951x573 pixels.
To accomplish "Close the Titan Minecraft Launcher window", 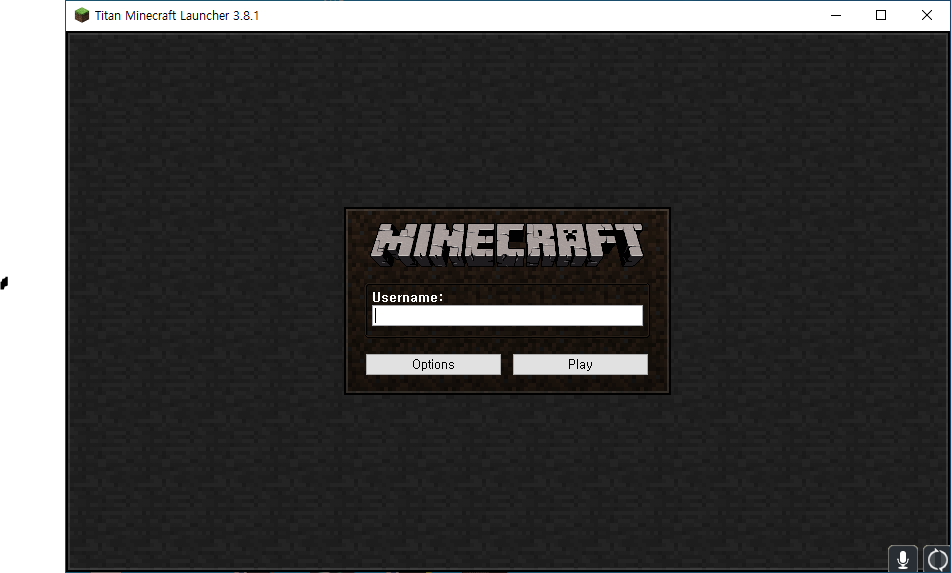I will 927,15.
